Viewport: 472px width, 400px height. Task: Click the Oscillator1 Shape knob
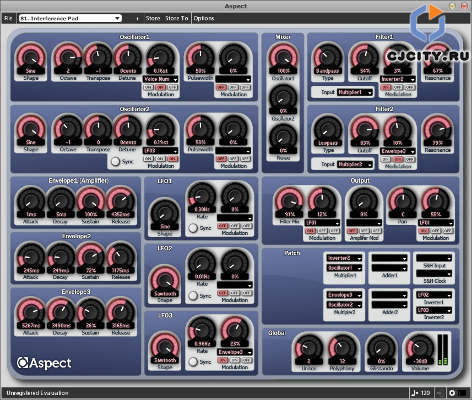(31, 57)
